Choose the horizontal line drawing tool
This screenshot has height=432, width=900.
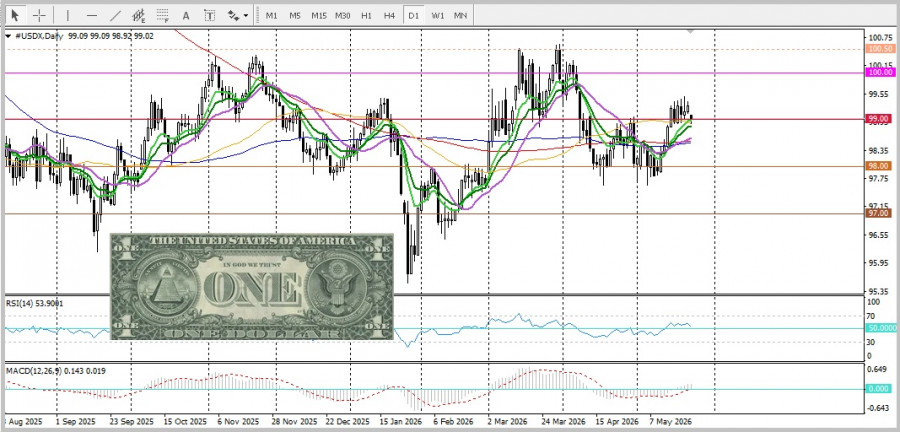(92, 15)
